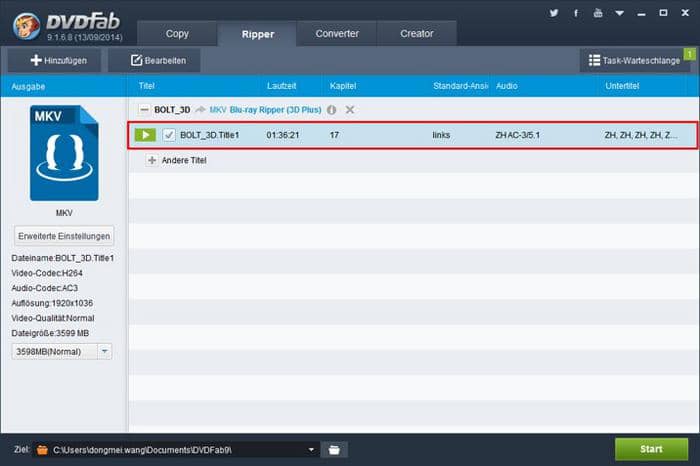The height and width of the screenshot is (466, 700).
Task: Open the Twitter link icon
Action: [x=554, y=13]
